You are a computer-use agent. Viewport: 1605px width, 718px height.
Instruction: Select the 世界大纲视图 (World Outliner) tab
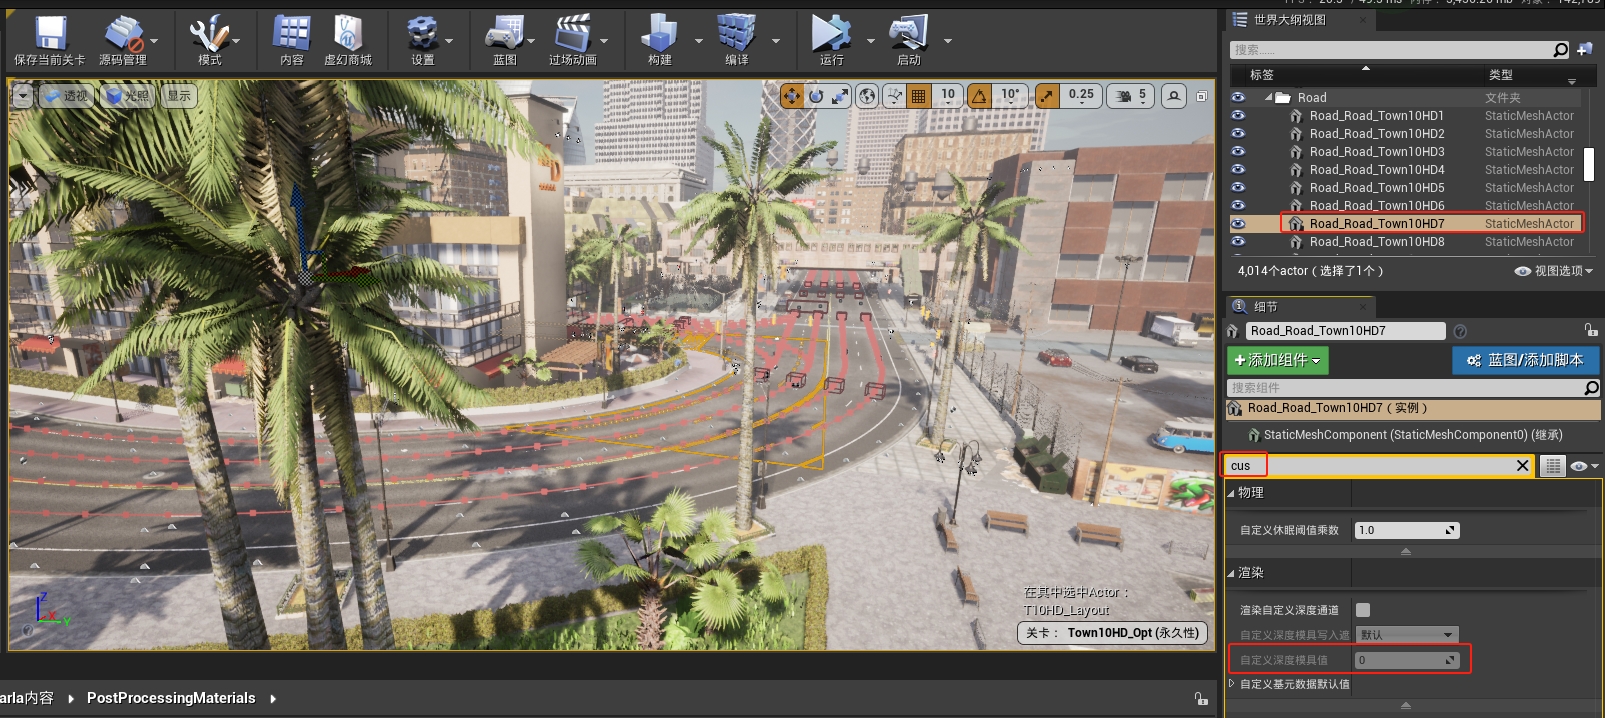pos(1289,20)
